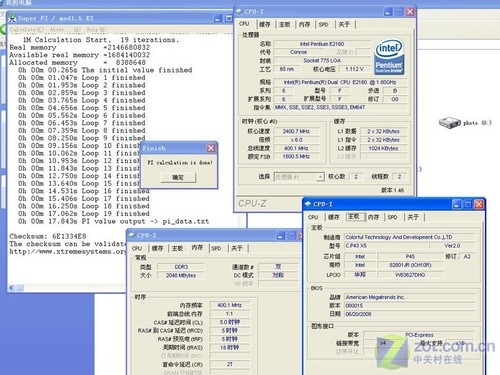Maximize the CPU-Z mainboard window
Screen dimensions: 500x375
[468, 204]
